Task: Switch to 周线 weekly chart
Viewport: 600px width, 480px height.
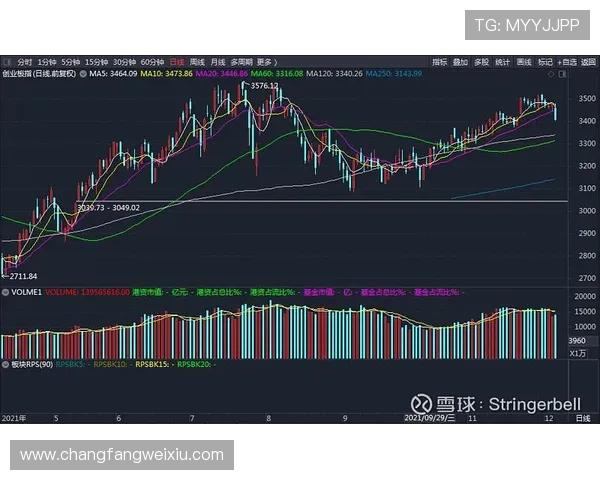Action: [x=197, y=61]
